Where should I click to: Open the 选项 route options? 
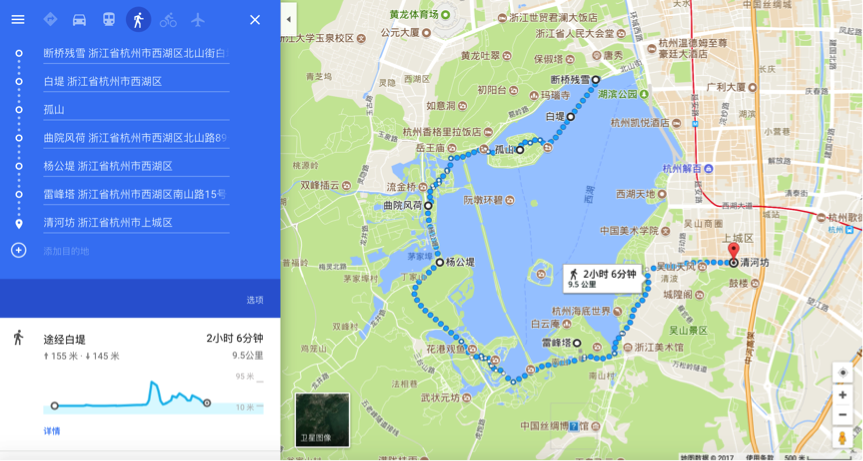[x=255, y=300]
